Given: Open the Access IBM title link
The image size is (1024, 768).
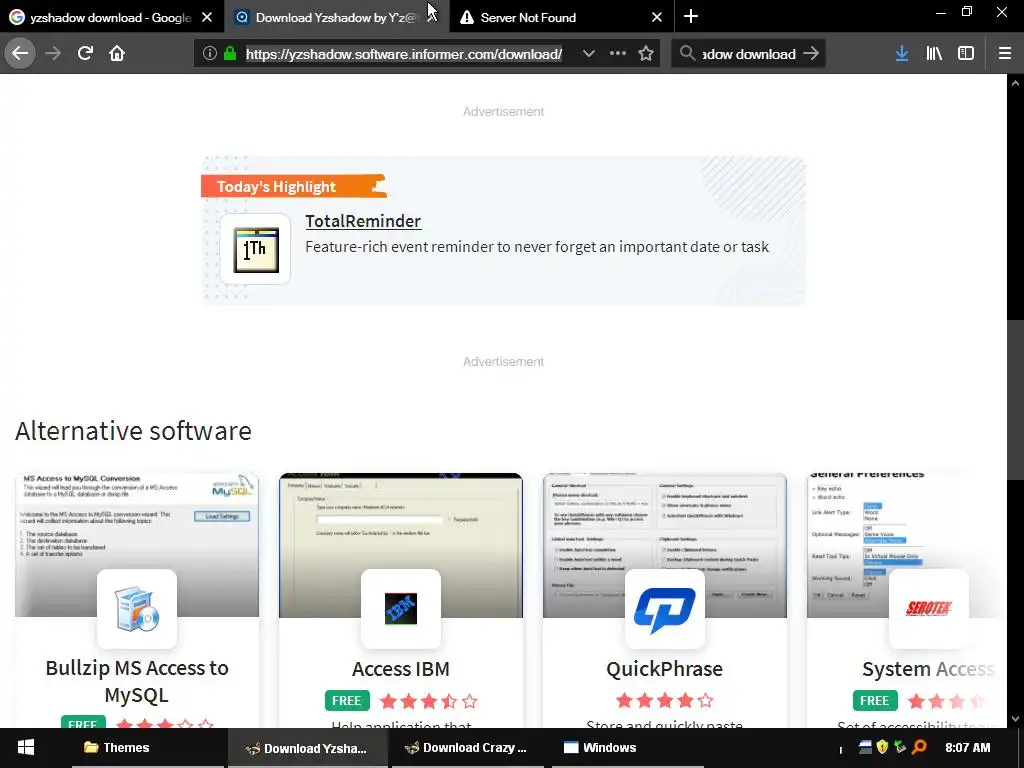Looking at the screenshot, I should pos(401,669).
